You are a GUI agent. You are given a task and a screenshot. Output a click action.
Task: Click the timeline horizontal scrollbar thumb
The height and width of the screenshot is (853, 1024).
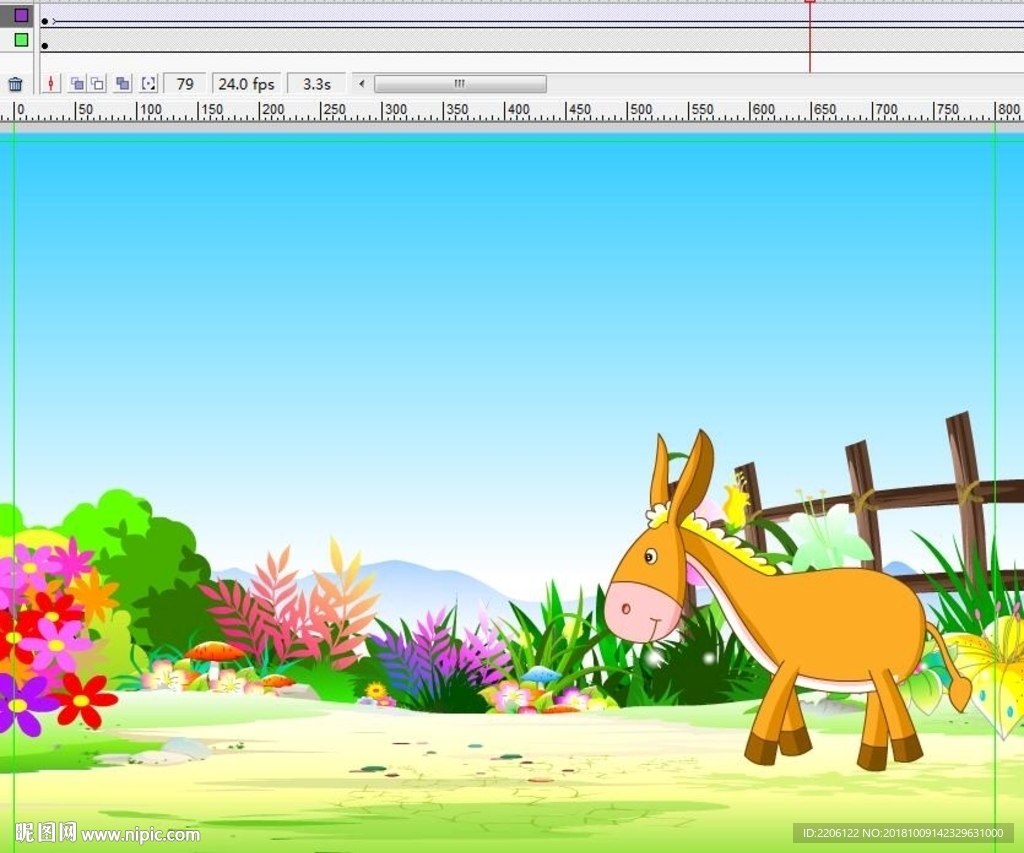460,84
